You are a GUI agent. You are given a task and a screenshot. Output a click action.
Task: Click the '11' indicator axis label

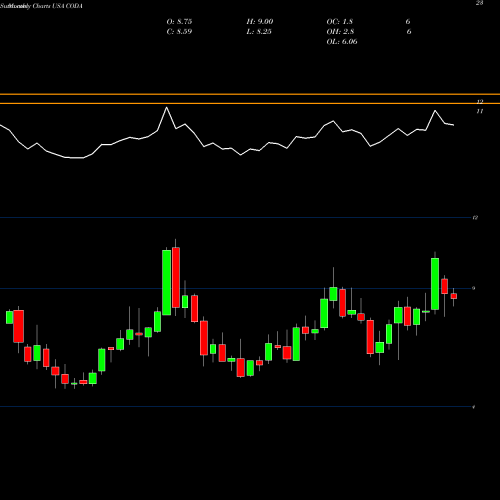479,111
